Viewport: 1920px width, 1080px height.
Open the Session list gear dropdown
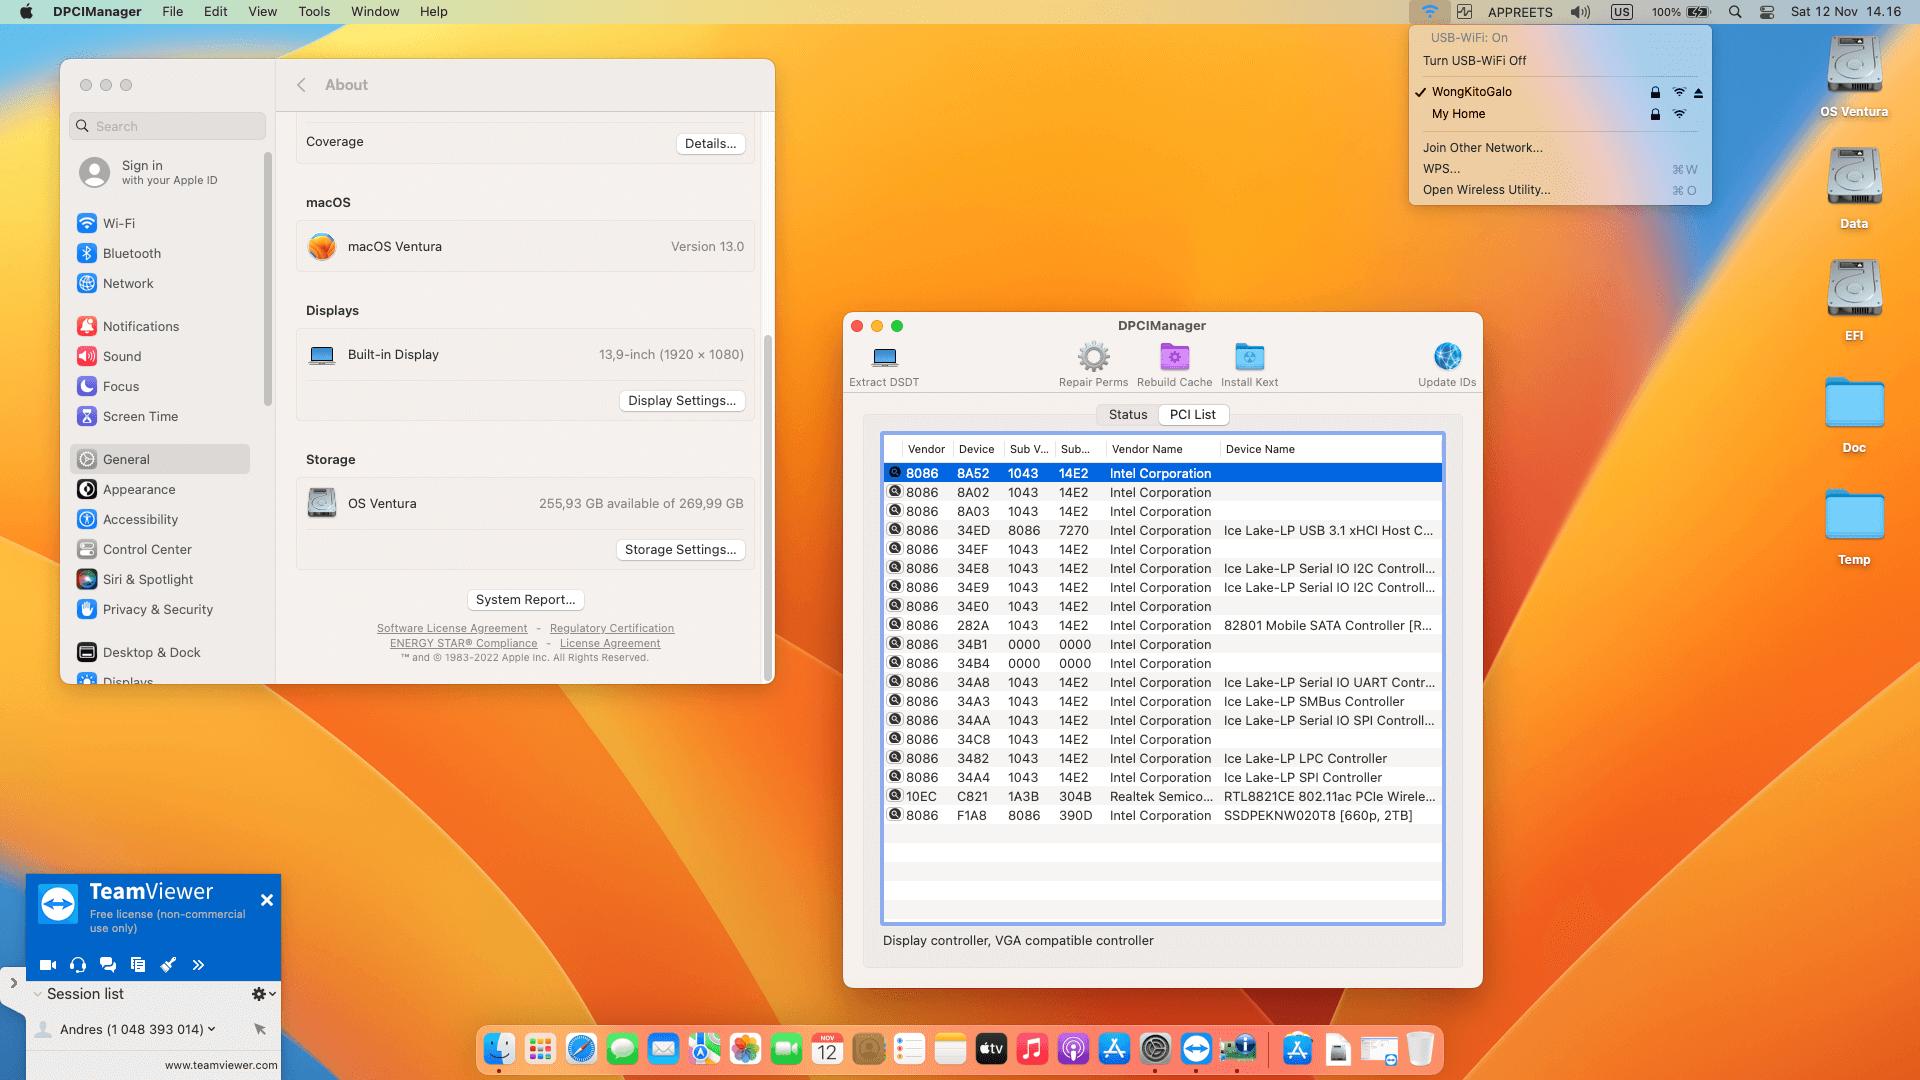[264, 994]
